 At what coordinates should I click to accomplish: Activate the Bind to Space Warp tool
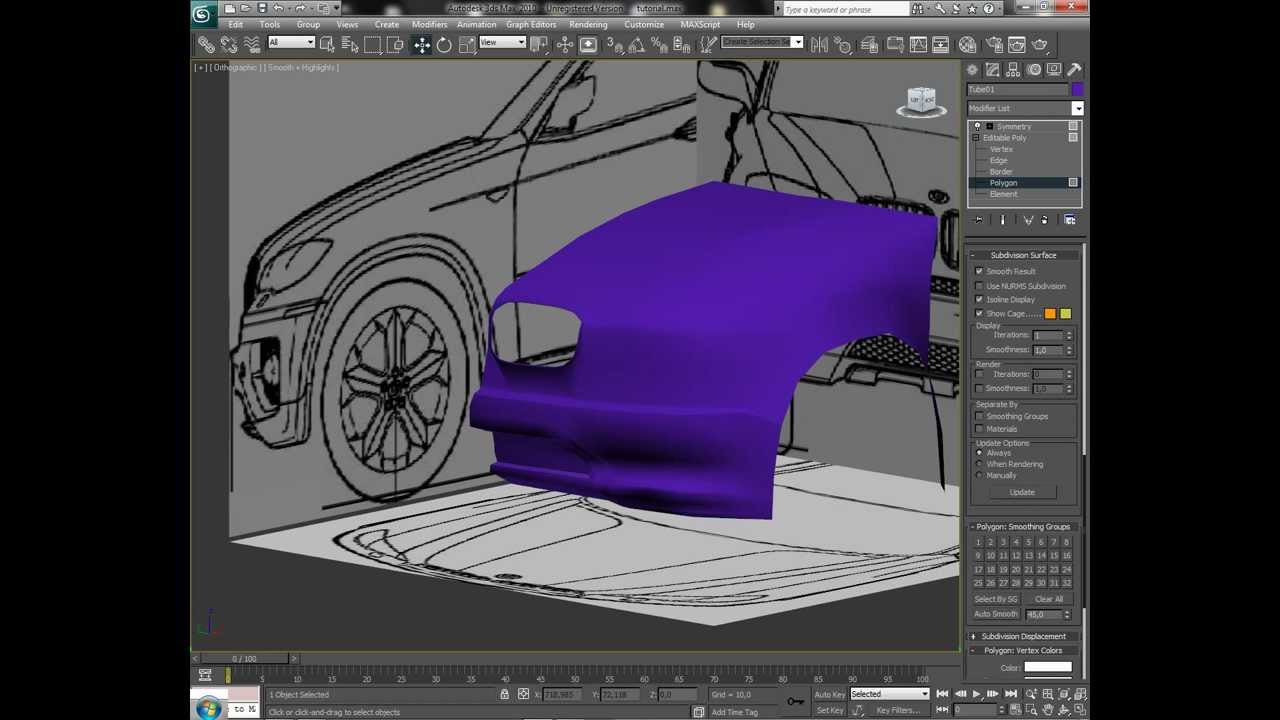[252, 44]
